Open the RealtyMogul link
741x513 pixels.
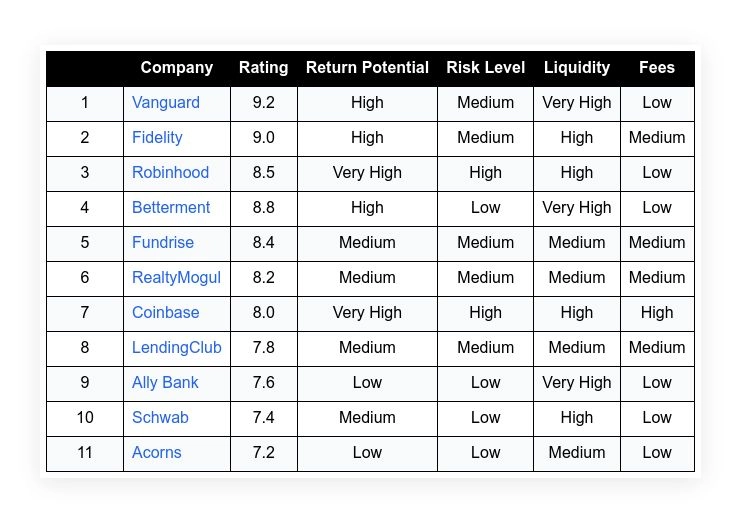(176, 278)
